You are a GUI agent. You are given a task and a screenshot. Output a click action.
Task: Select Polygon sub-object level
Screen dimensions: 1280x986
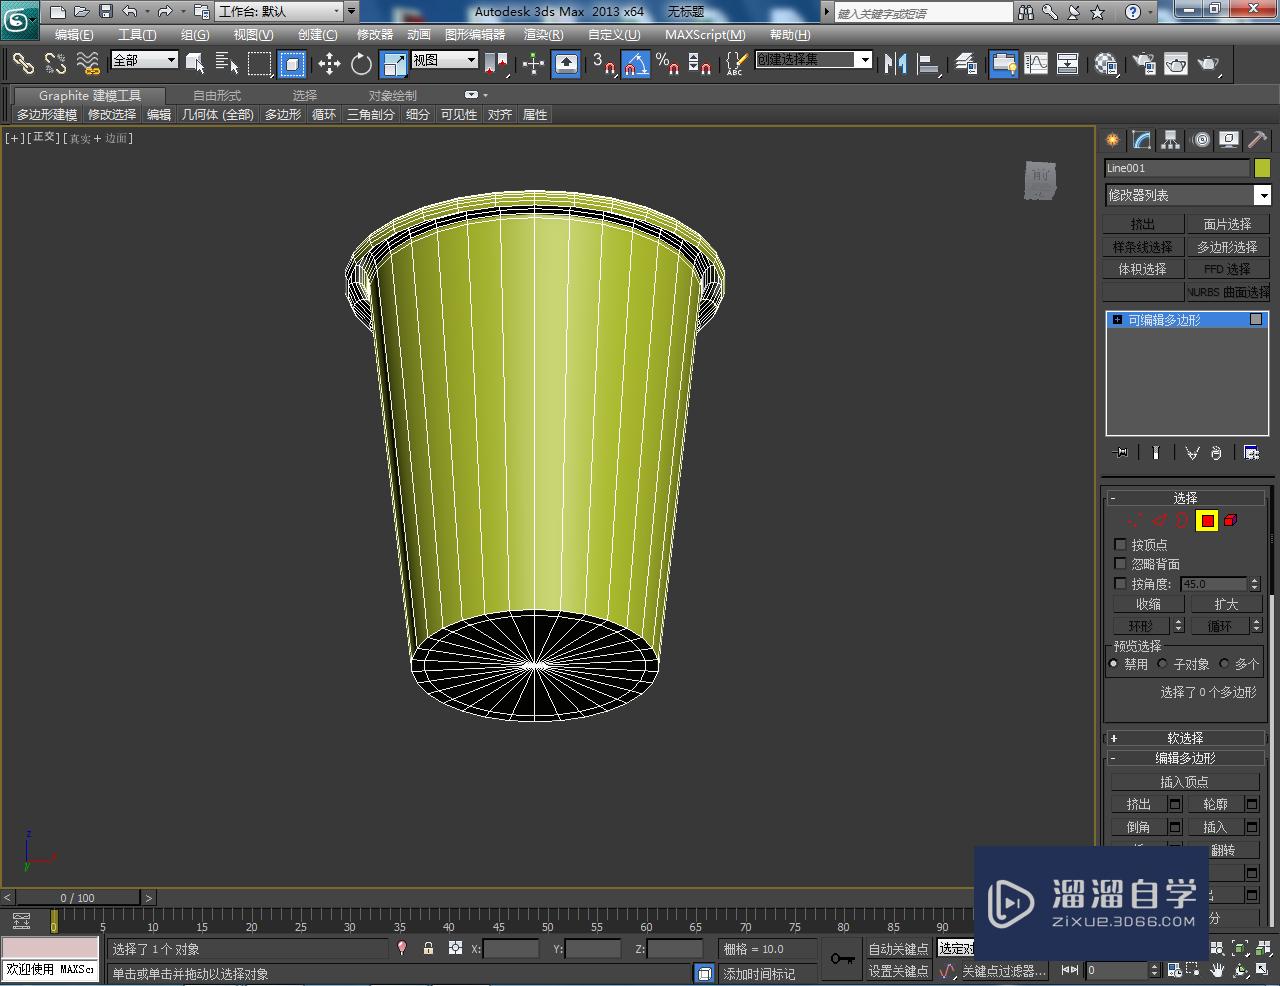tap(1207, 520)
